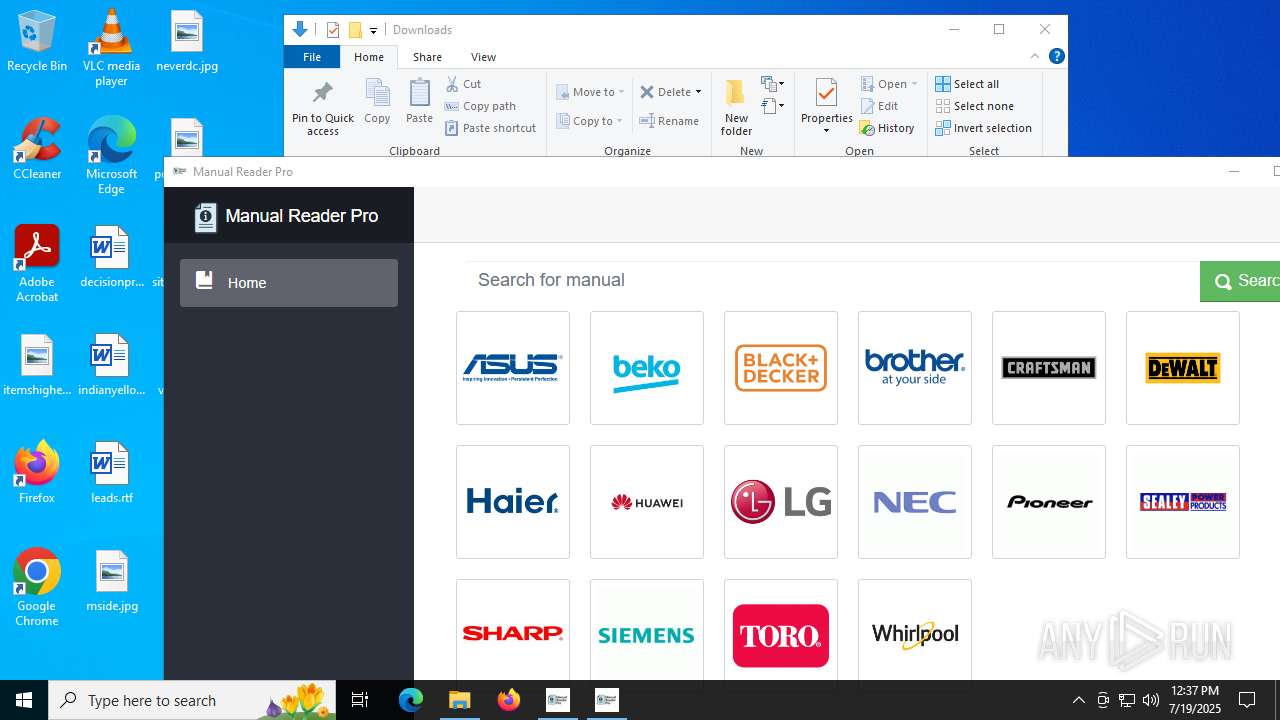Click Paste shortcut in Downloads ribbon
1280x720 pixels.
(x=491, y=128)
